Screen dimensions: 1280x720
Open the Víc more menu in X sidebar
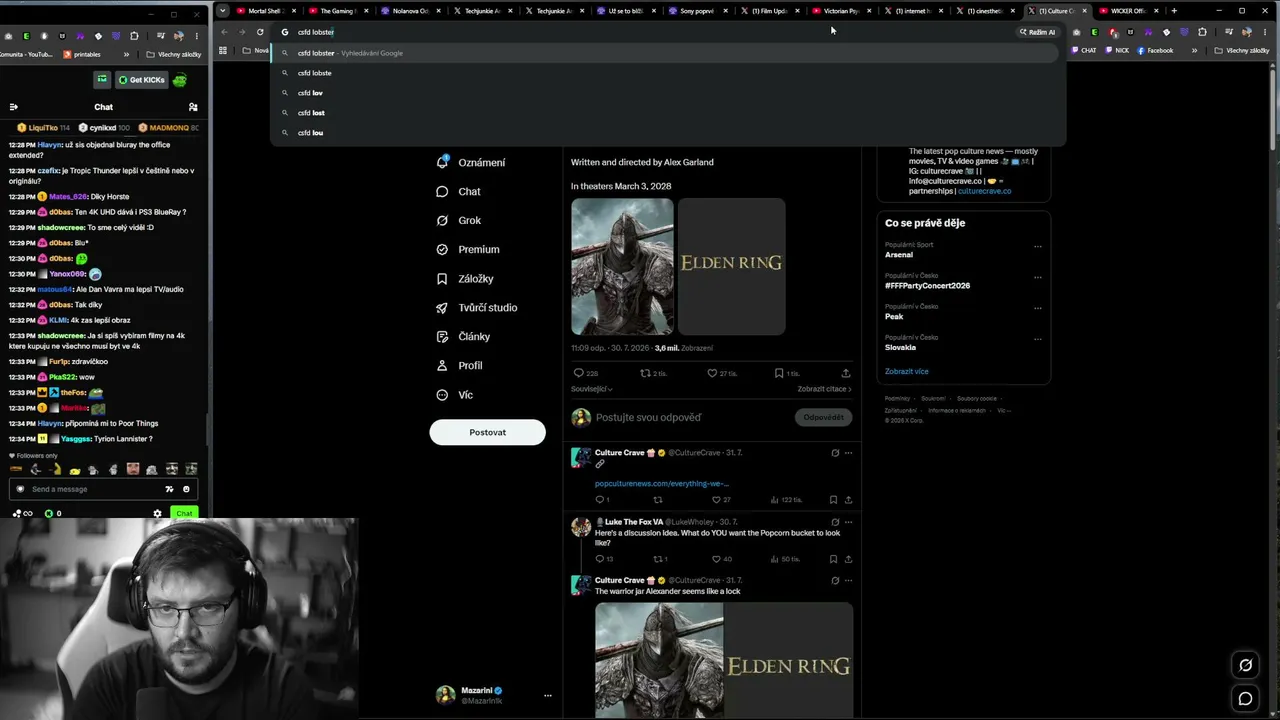pyautogui.click(x=454, y=394)
